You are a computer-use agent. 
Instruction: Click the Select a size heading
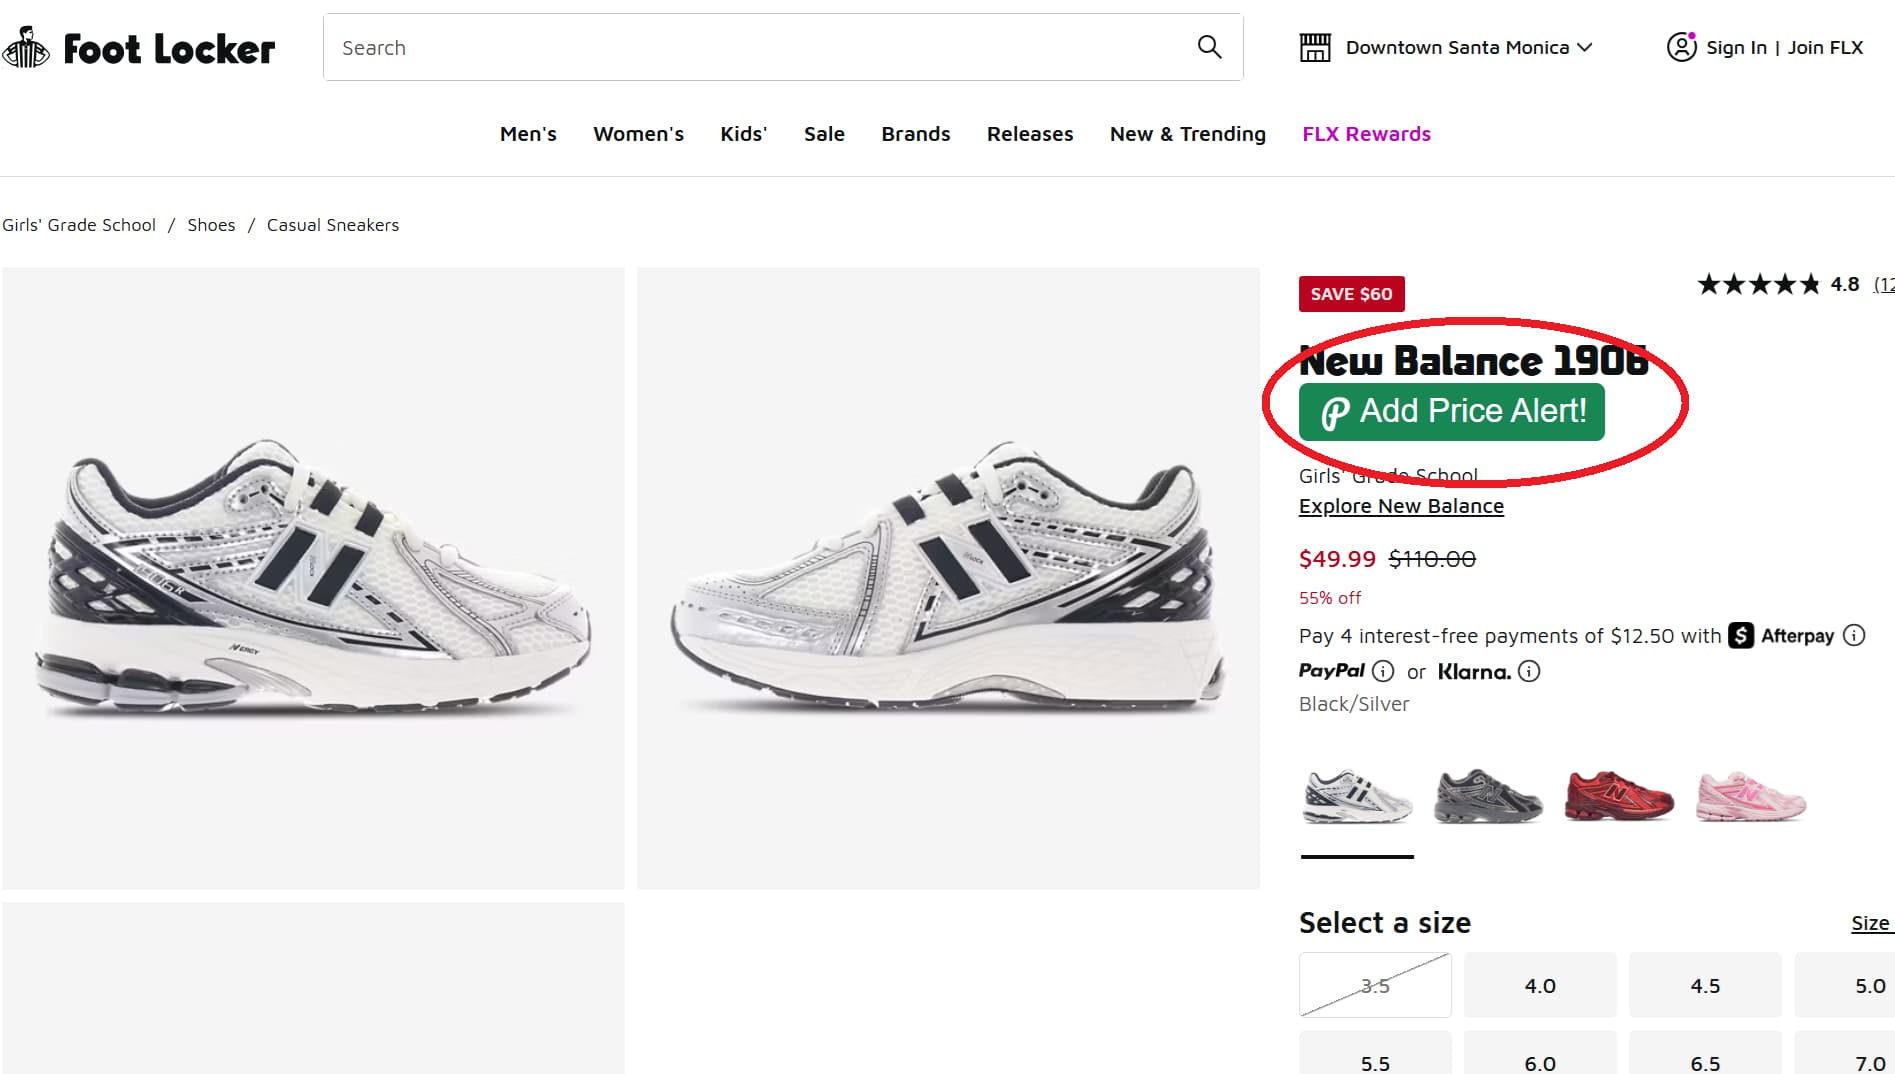[x=1385, y=923]
